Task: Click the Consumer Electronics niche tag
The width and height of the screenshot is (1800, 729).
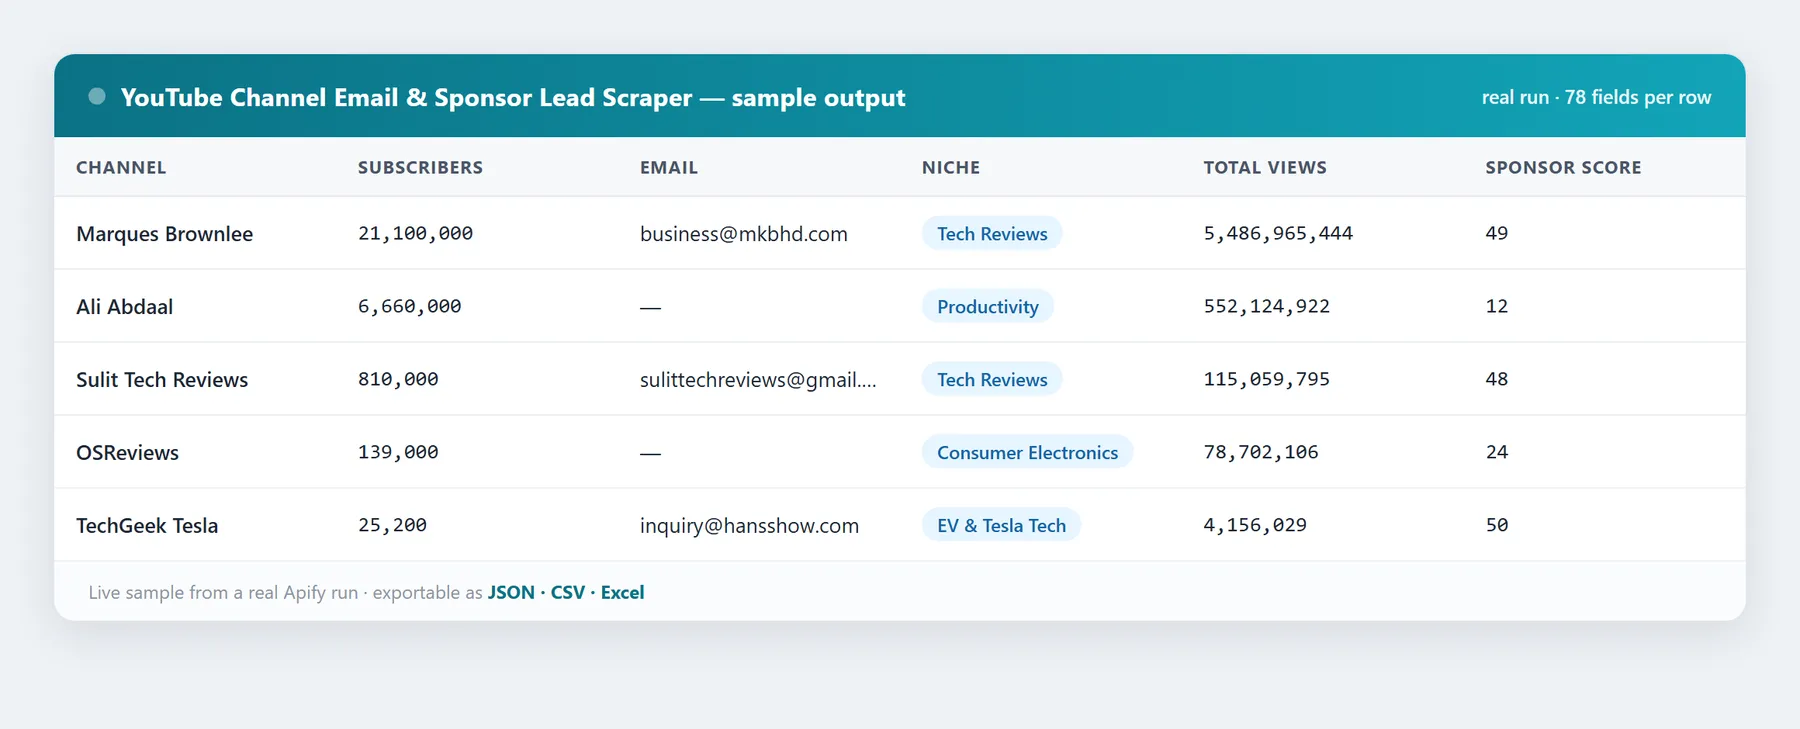Action: [1027, 452]
